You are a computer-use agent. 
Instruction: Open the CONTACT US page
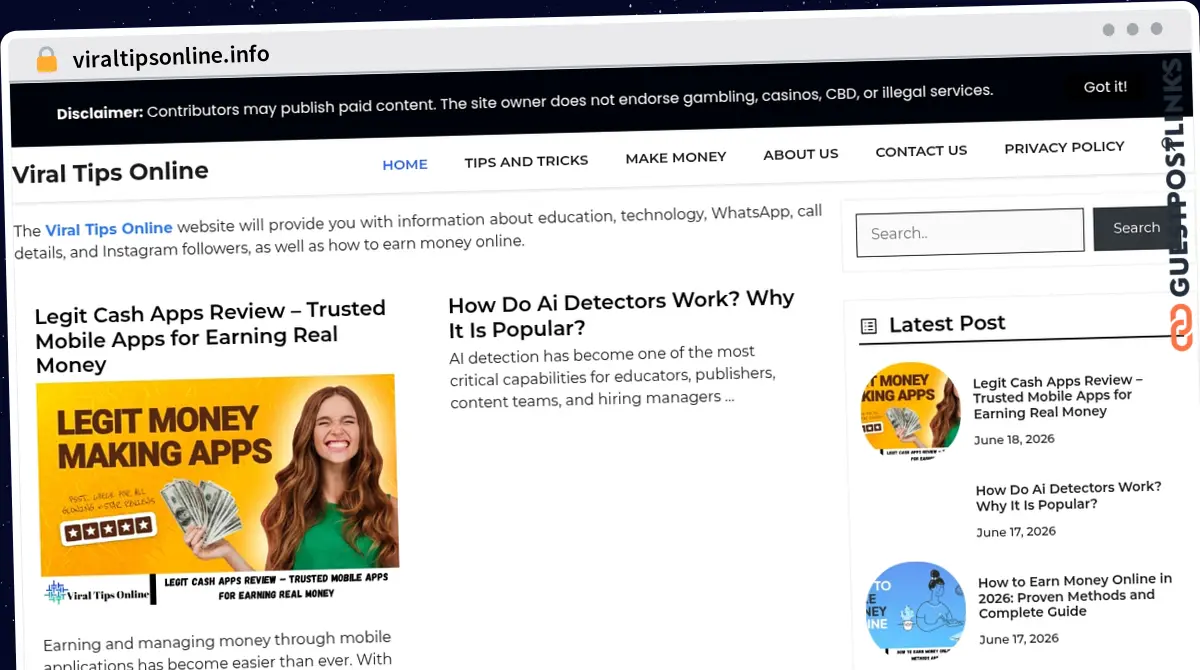click(921, 151)
